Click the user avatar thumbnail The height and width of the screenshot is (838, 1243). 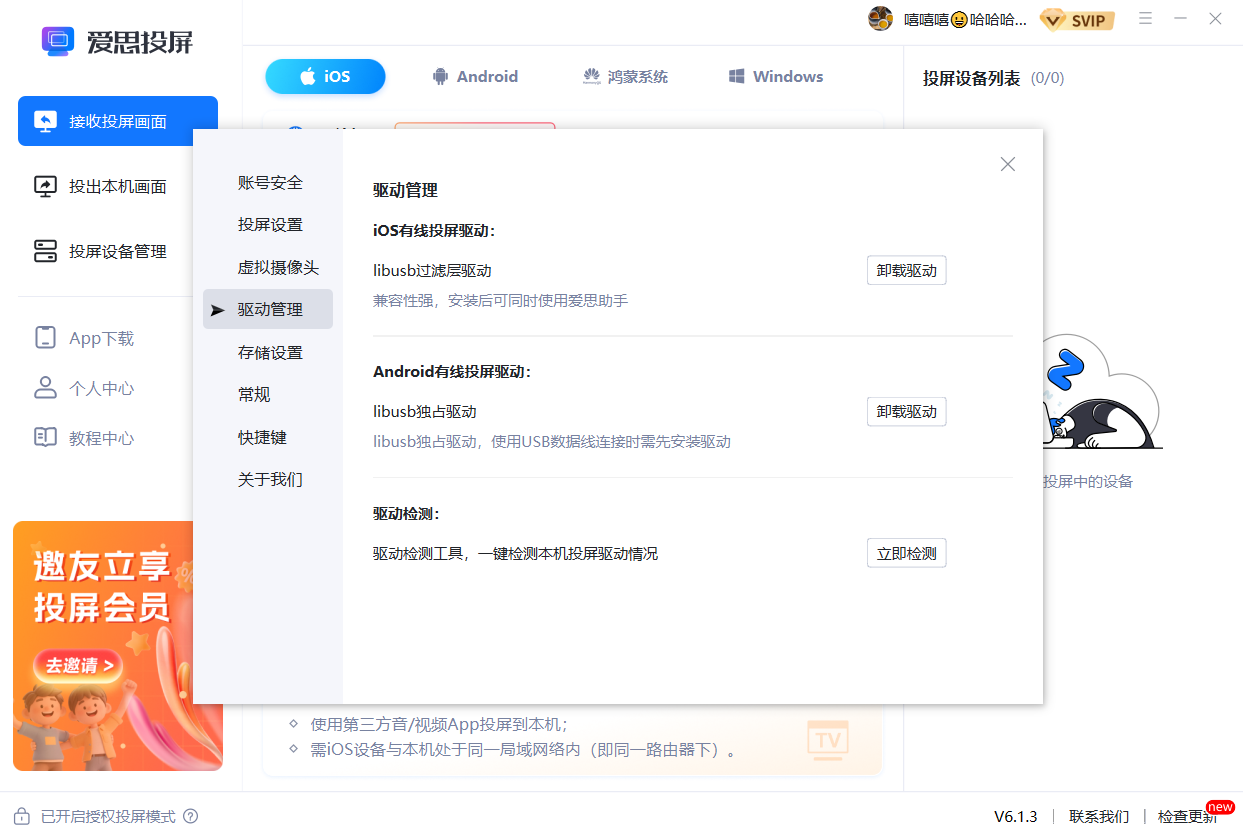880,18
